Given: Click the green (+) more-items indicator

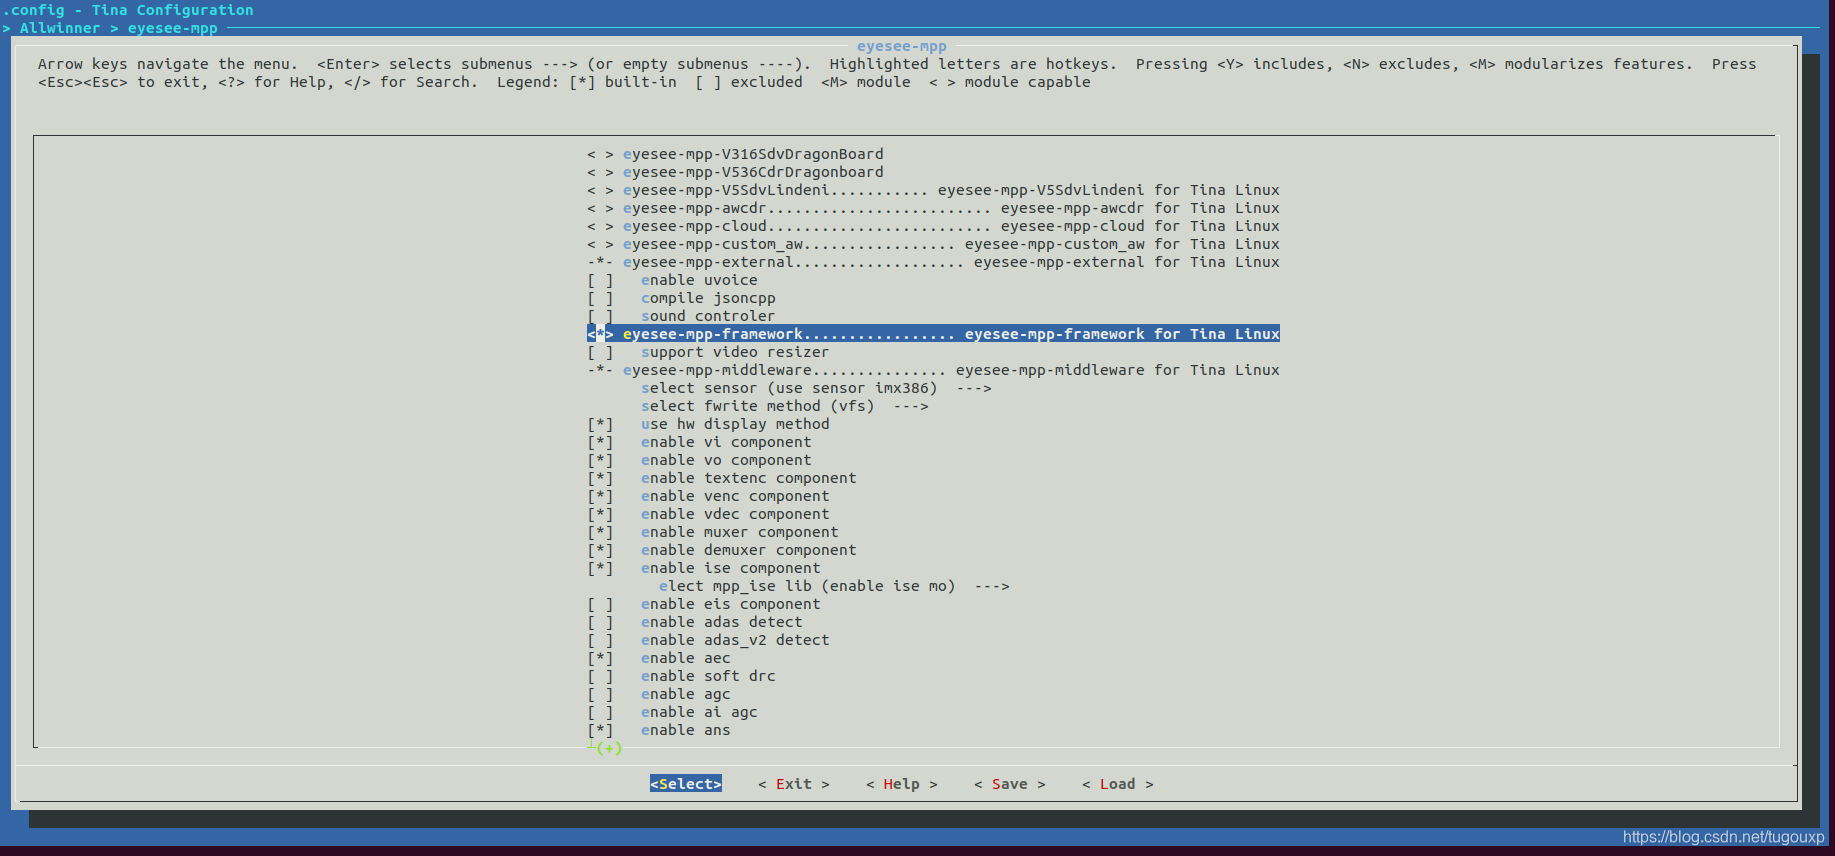Looking at the screenshot, I should click(x=609, y=748).
